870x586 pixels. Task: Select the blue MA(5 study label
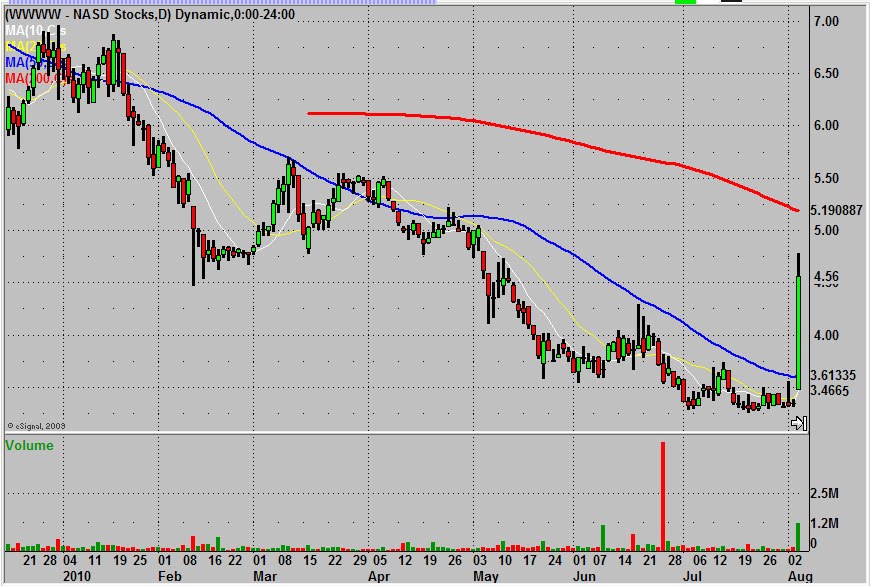[x=34, y=63]
